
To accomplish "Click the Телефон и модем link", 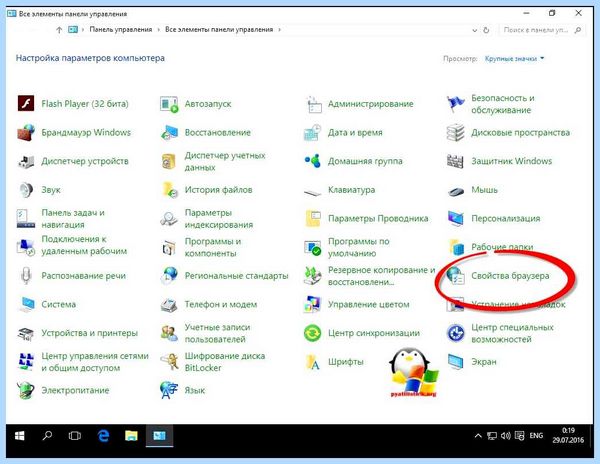I will click(221, 304).
